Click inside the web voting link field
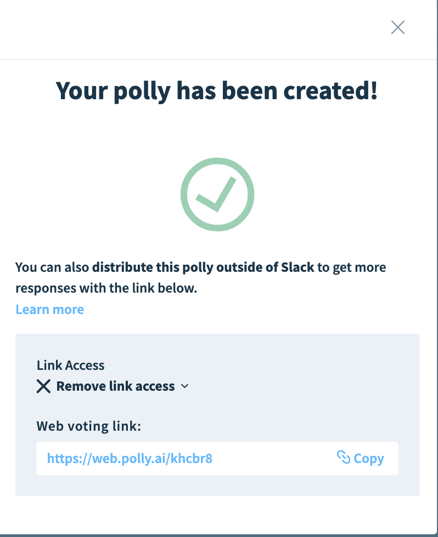 point(217,458)
